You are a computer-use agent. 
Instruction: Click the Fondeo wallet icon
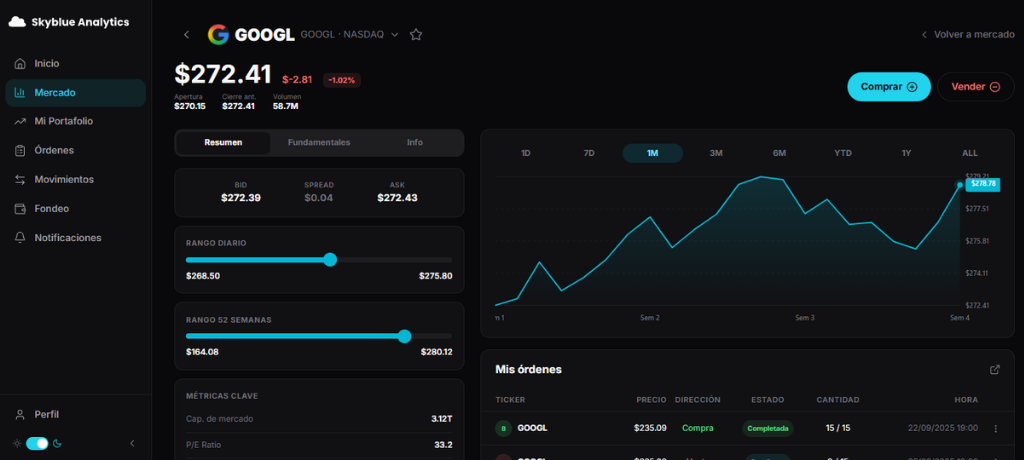(x=20, y=208)
